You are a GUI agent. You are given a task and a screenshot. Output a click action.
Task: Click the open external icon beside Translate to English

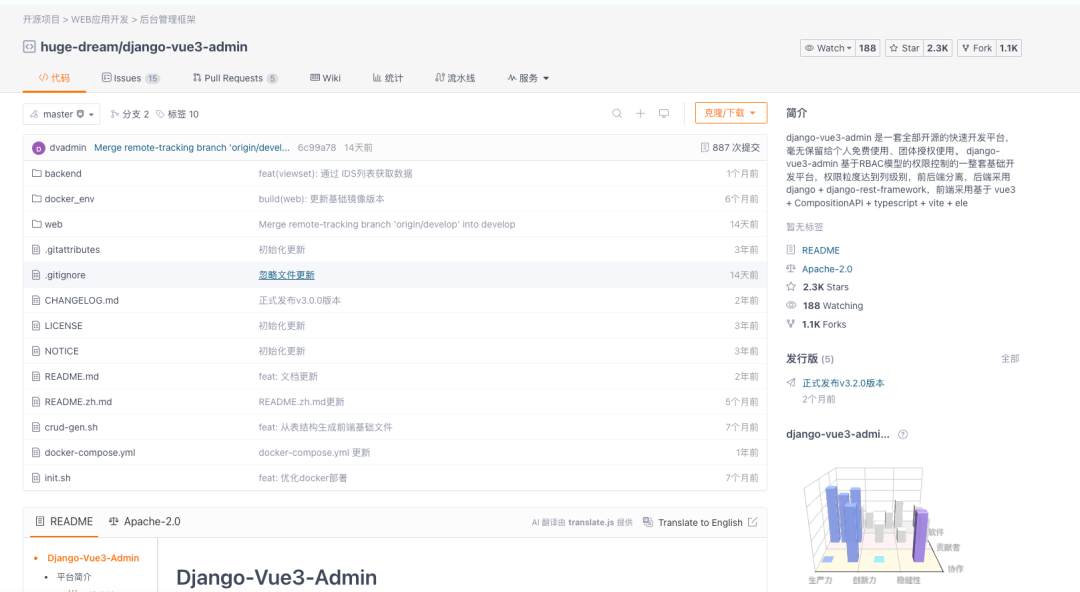[x=753, y=522]
